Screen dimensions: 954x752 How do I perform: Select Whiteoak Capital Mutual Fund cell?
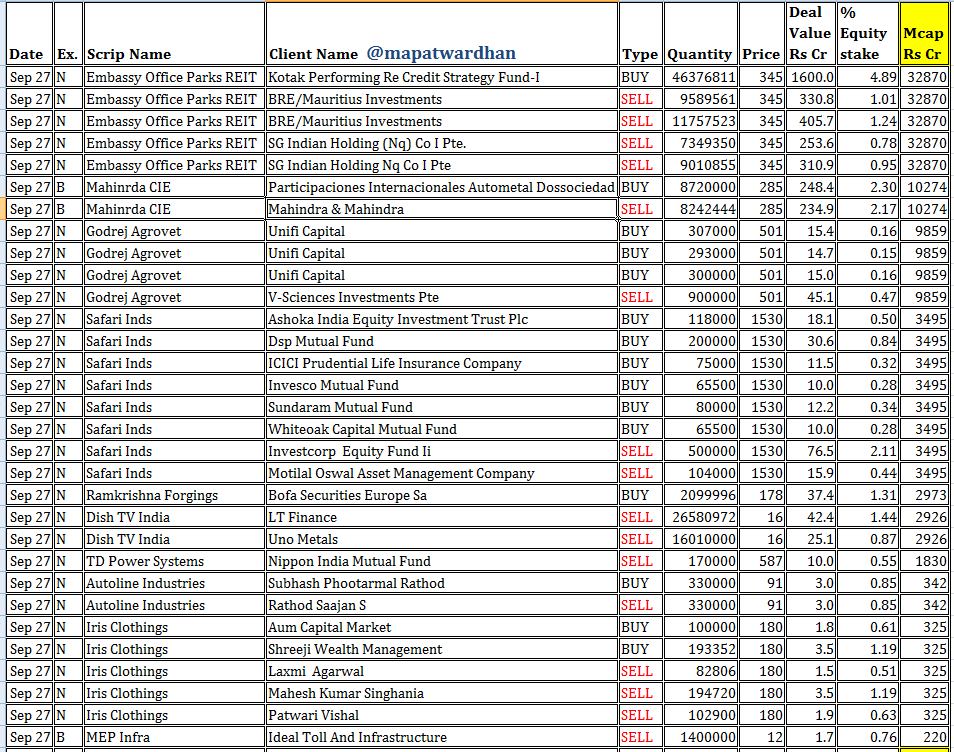pos(442,430)
